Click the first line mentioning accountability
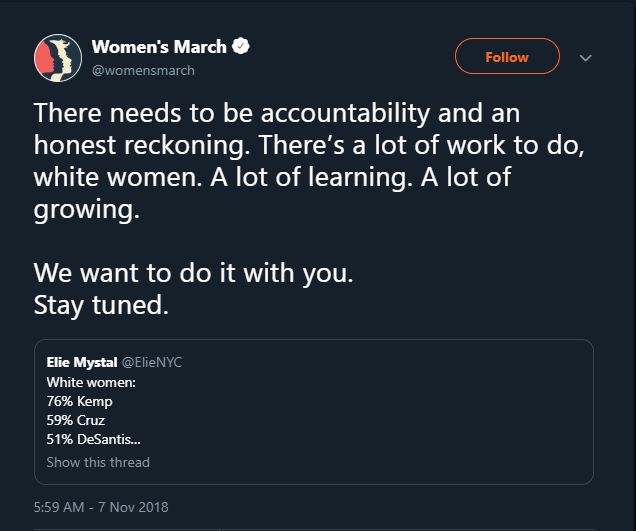Image resolution: width=636 pixels, height=531 pixels. pyautogui.click(x=277, y=112)
